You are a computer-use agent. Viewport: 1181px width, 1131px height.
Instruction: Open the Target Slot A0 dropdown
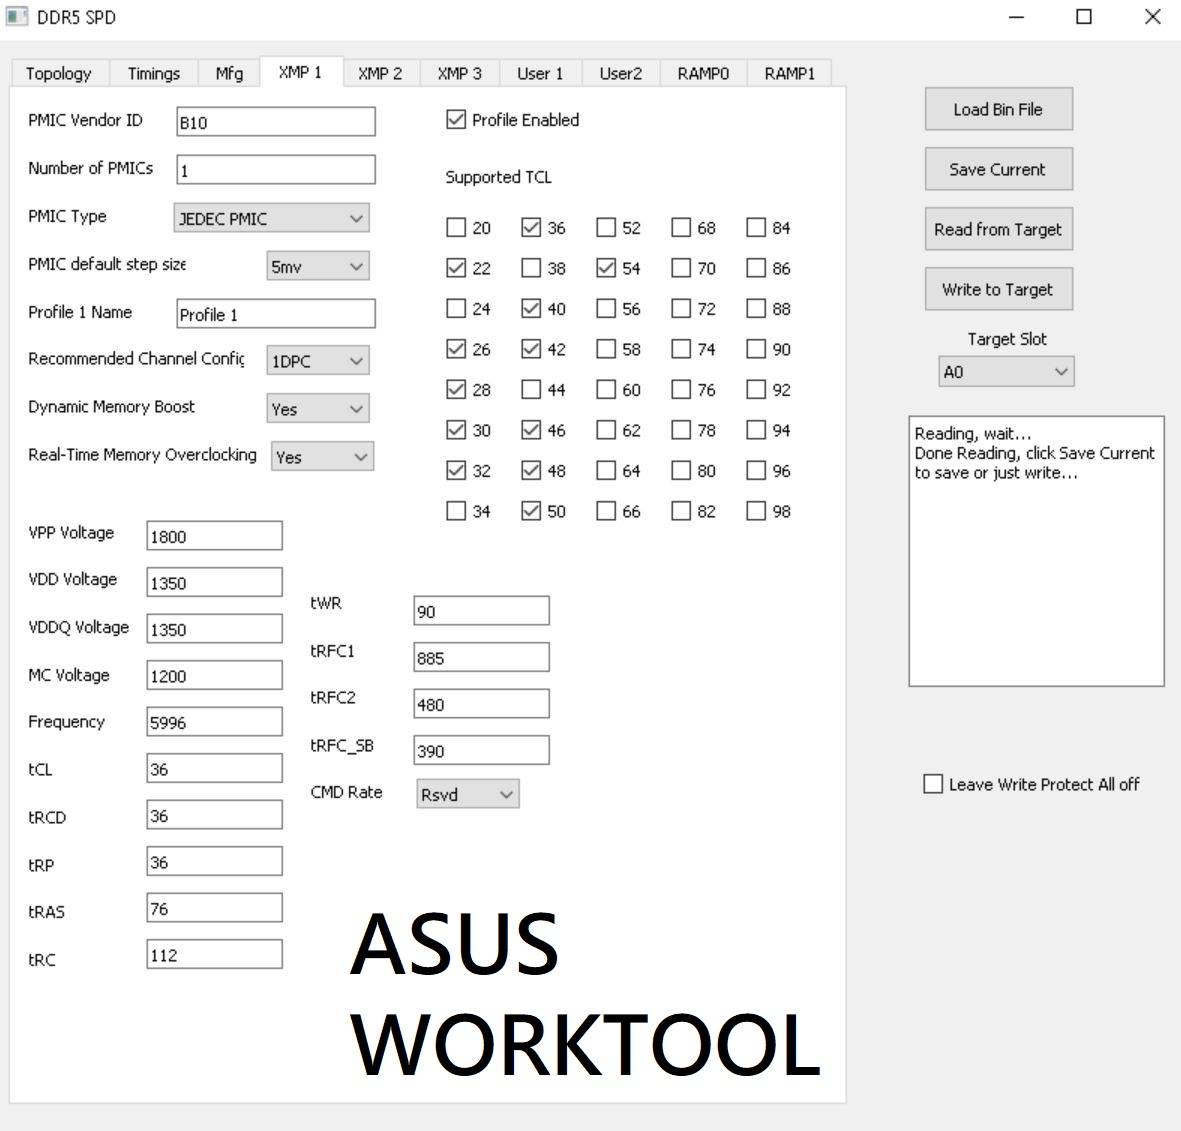(x=1006, y=372)
